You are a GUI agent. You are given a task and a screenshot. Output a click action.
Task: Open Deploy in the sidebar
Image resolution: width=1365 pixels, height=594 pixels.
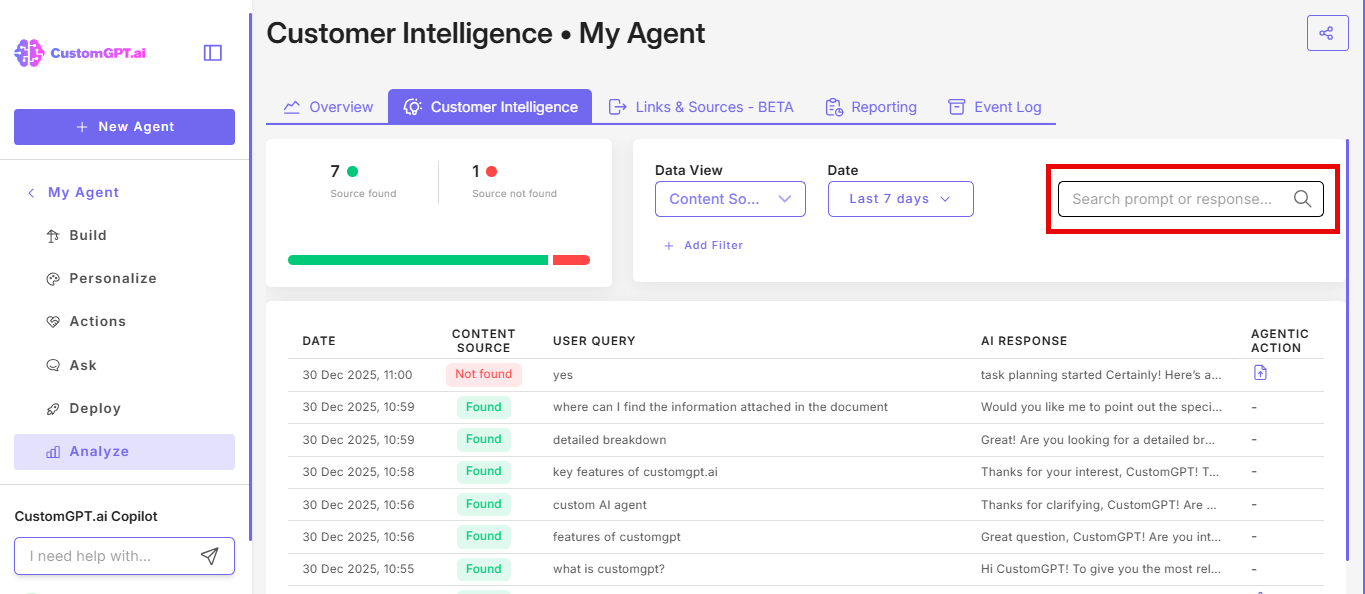(124, 409)
